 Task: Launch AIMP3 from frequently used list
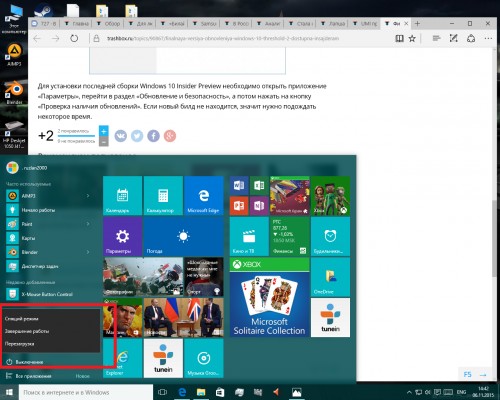(x=50, y=196)
